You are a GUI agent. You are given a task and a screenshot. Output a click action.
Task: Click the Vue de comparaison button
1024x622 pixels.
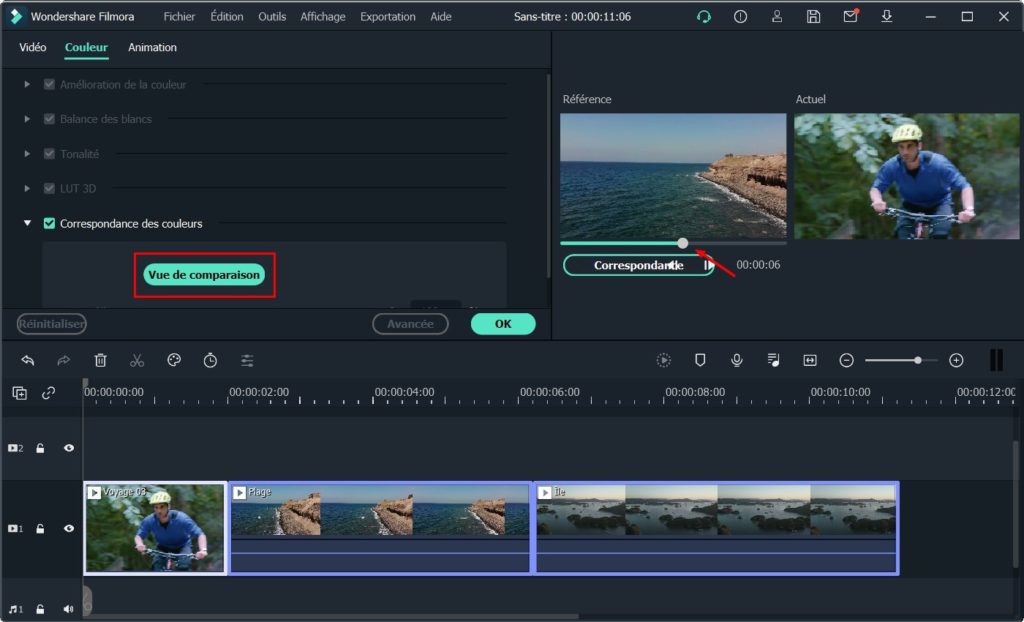coord(204,275)
